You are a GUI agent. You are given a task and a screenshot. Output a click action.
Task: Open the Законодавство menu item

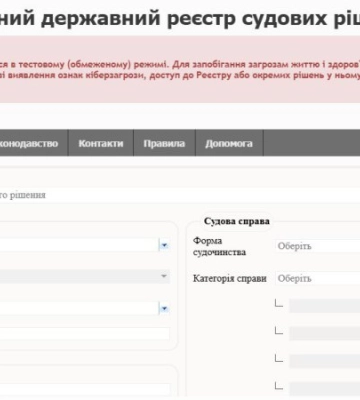pyautogui.click(x=33, y=143)
